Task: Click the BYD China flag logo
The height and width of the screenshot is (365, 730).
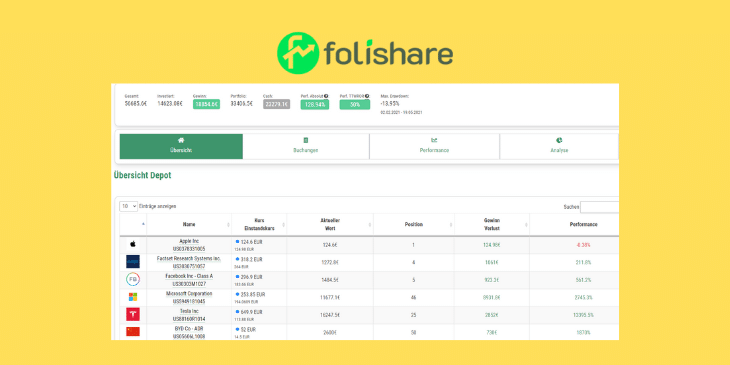Action: coord(133,331)
